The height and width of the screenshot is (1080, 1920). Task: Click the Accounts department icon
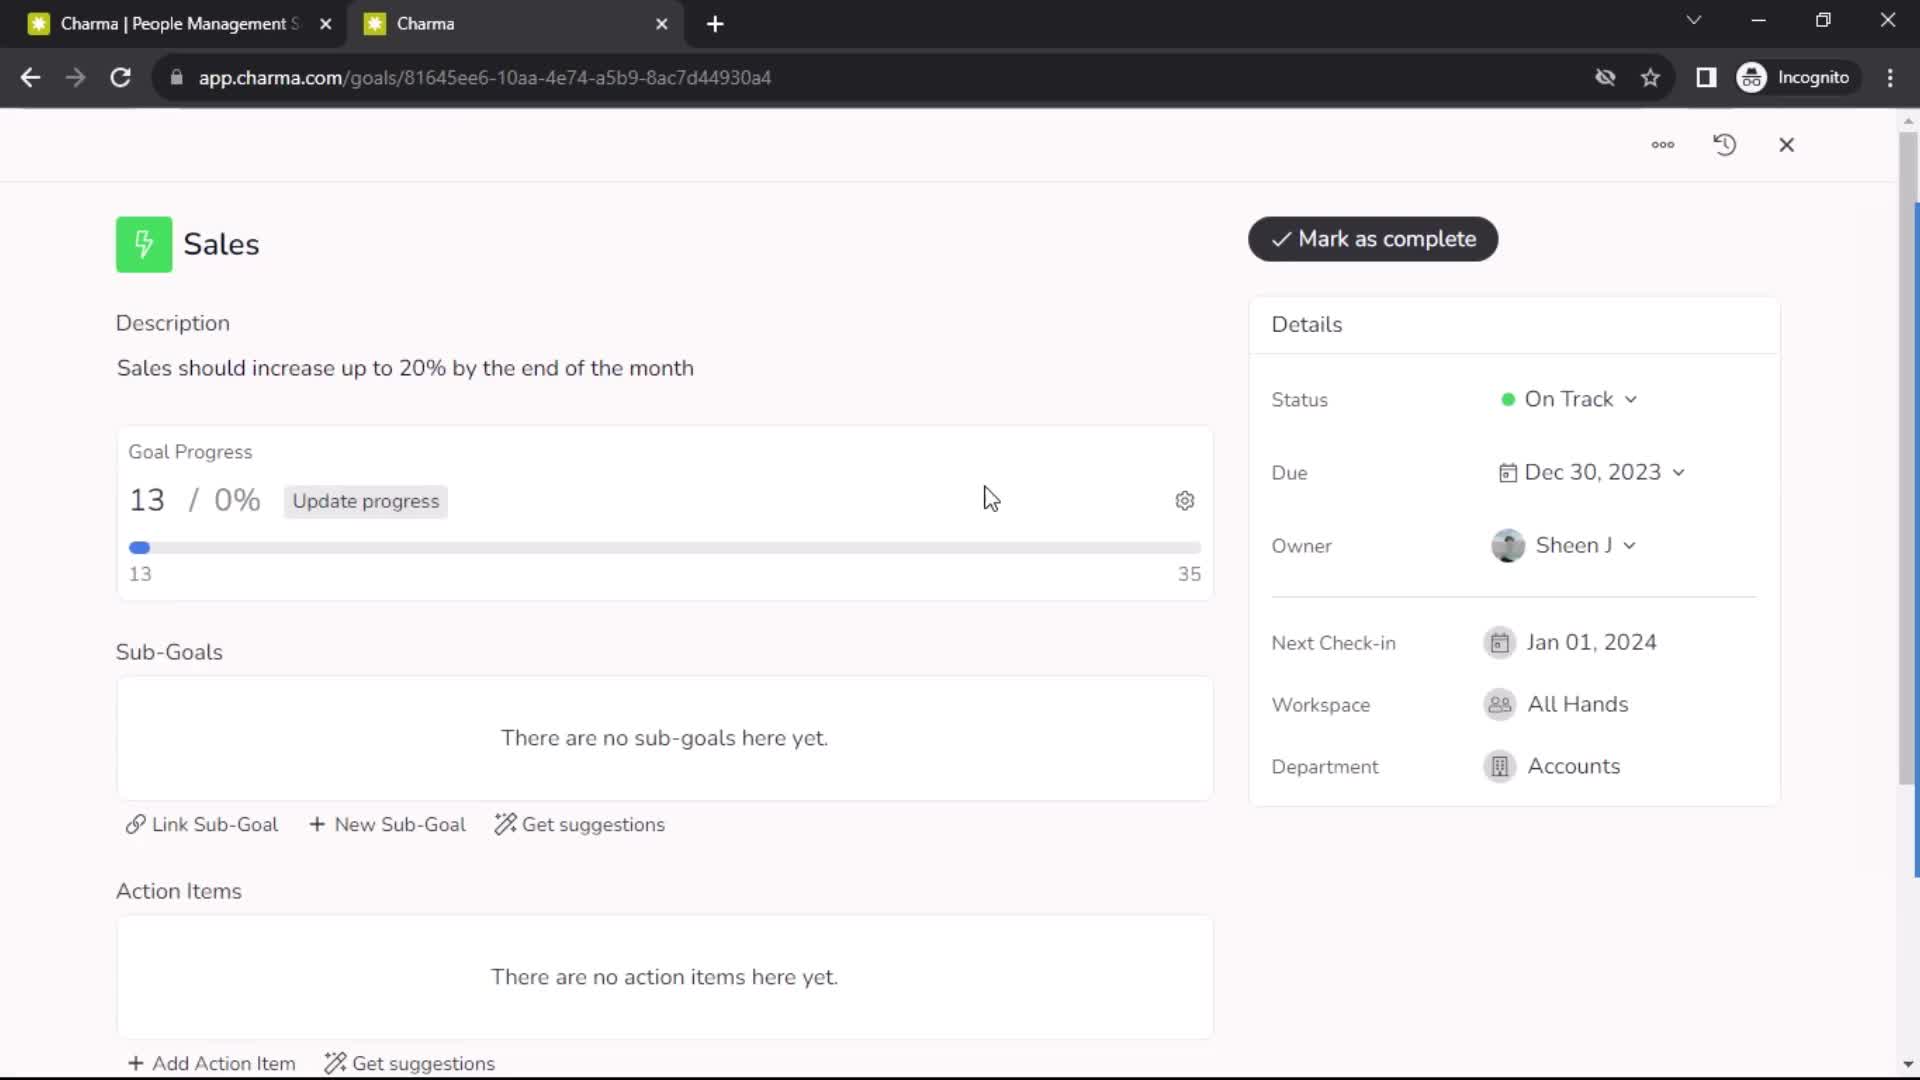[x=1502, y=767]
